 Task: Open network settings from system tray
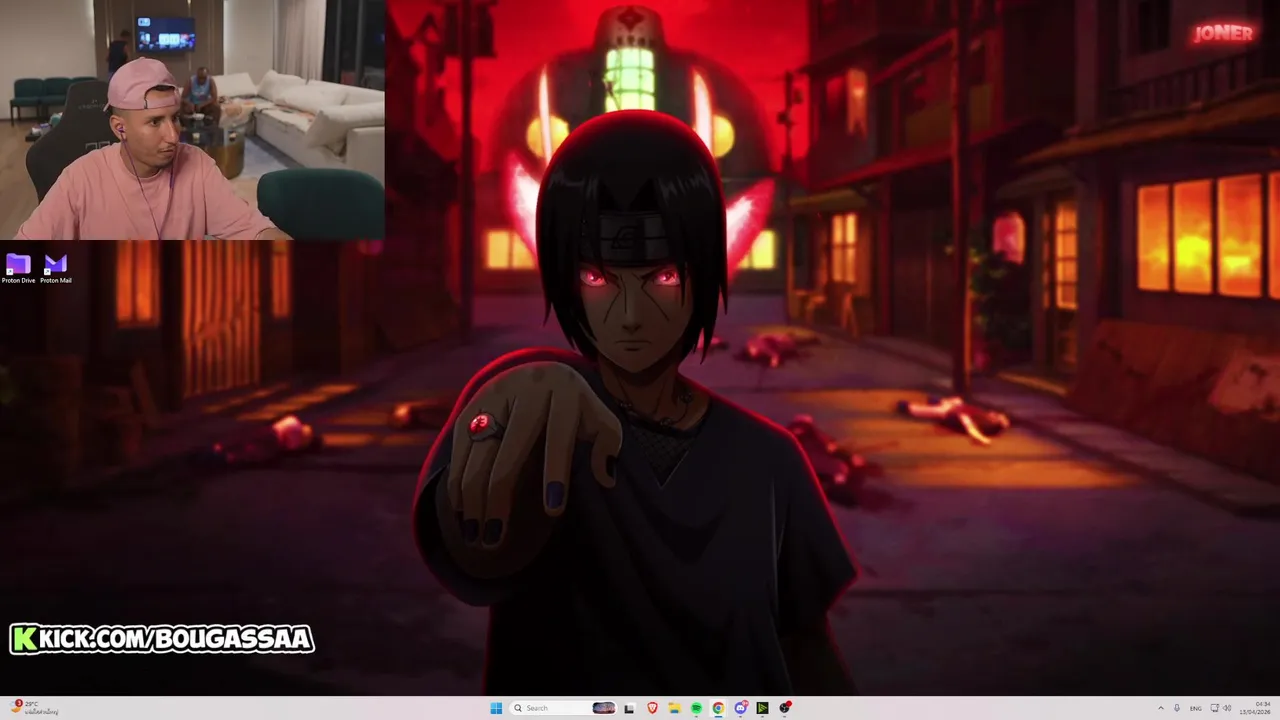tap(1215, 708)
